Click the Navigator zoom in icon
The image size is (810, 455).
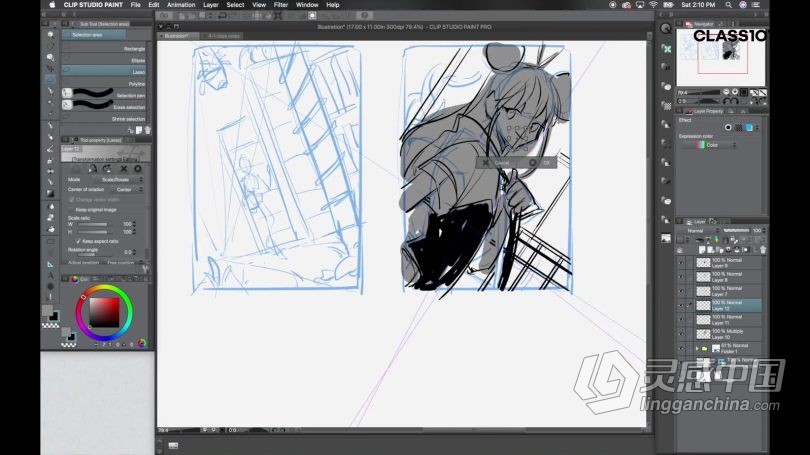735,92
